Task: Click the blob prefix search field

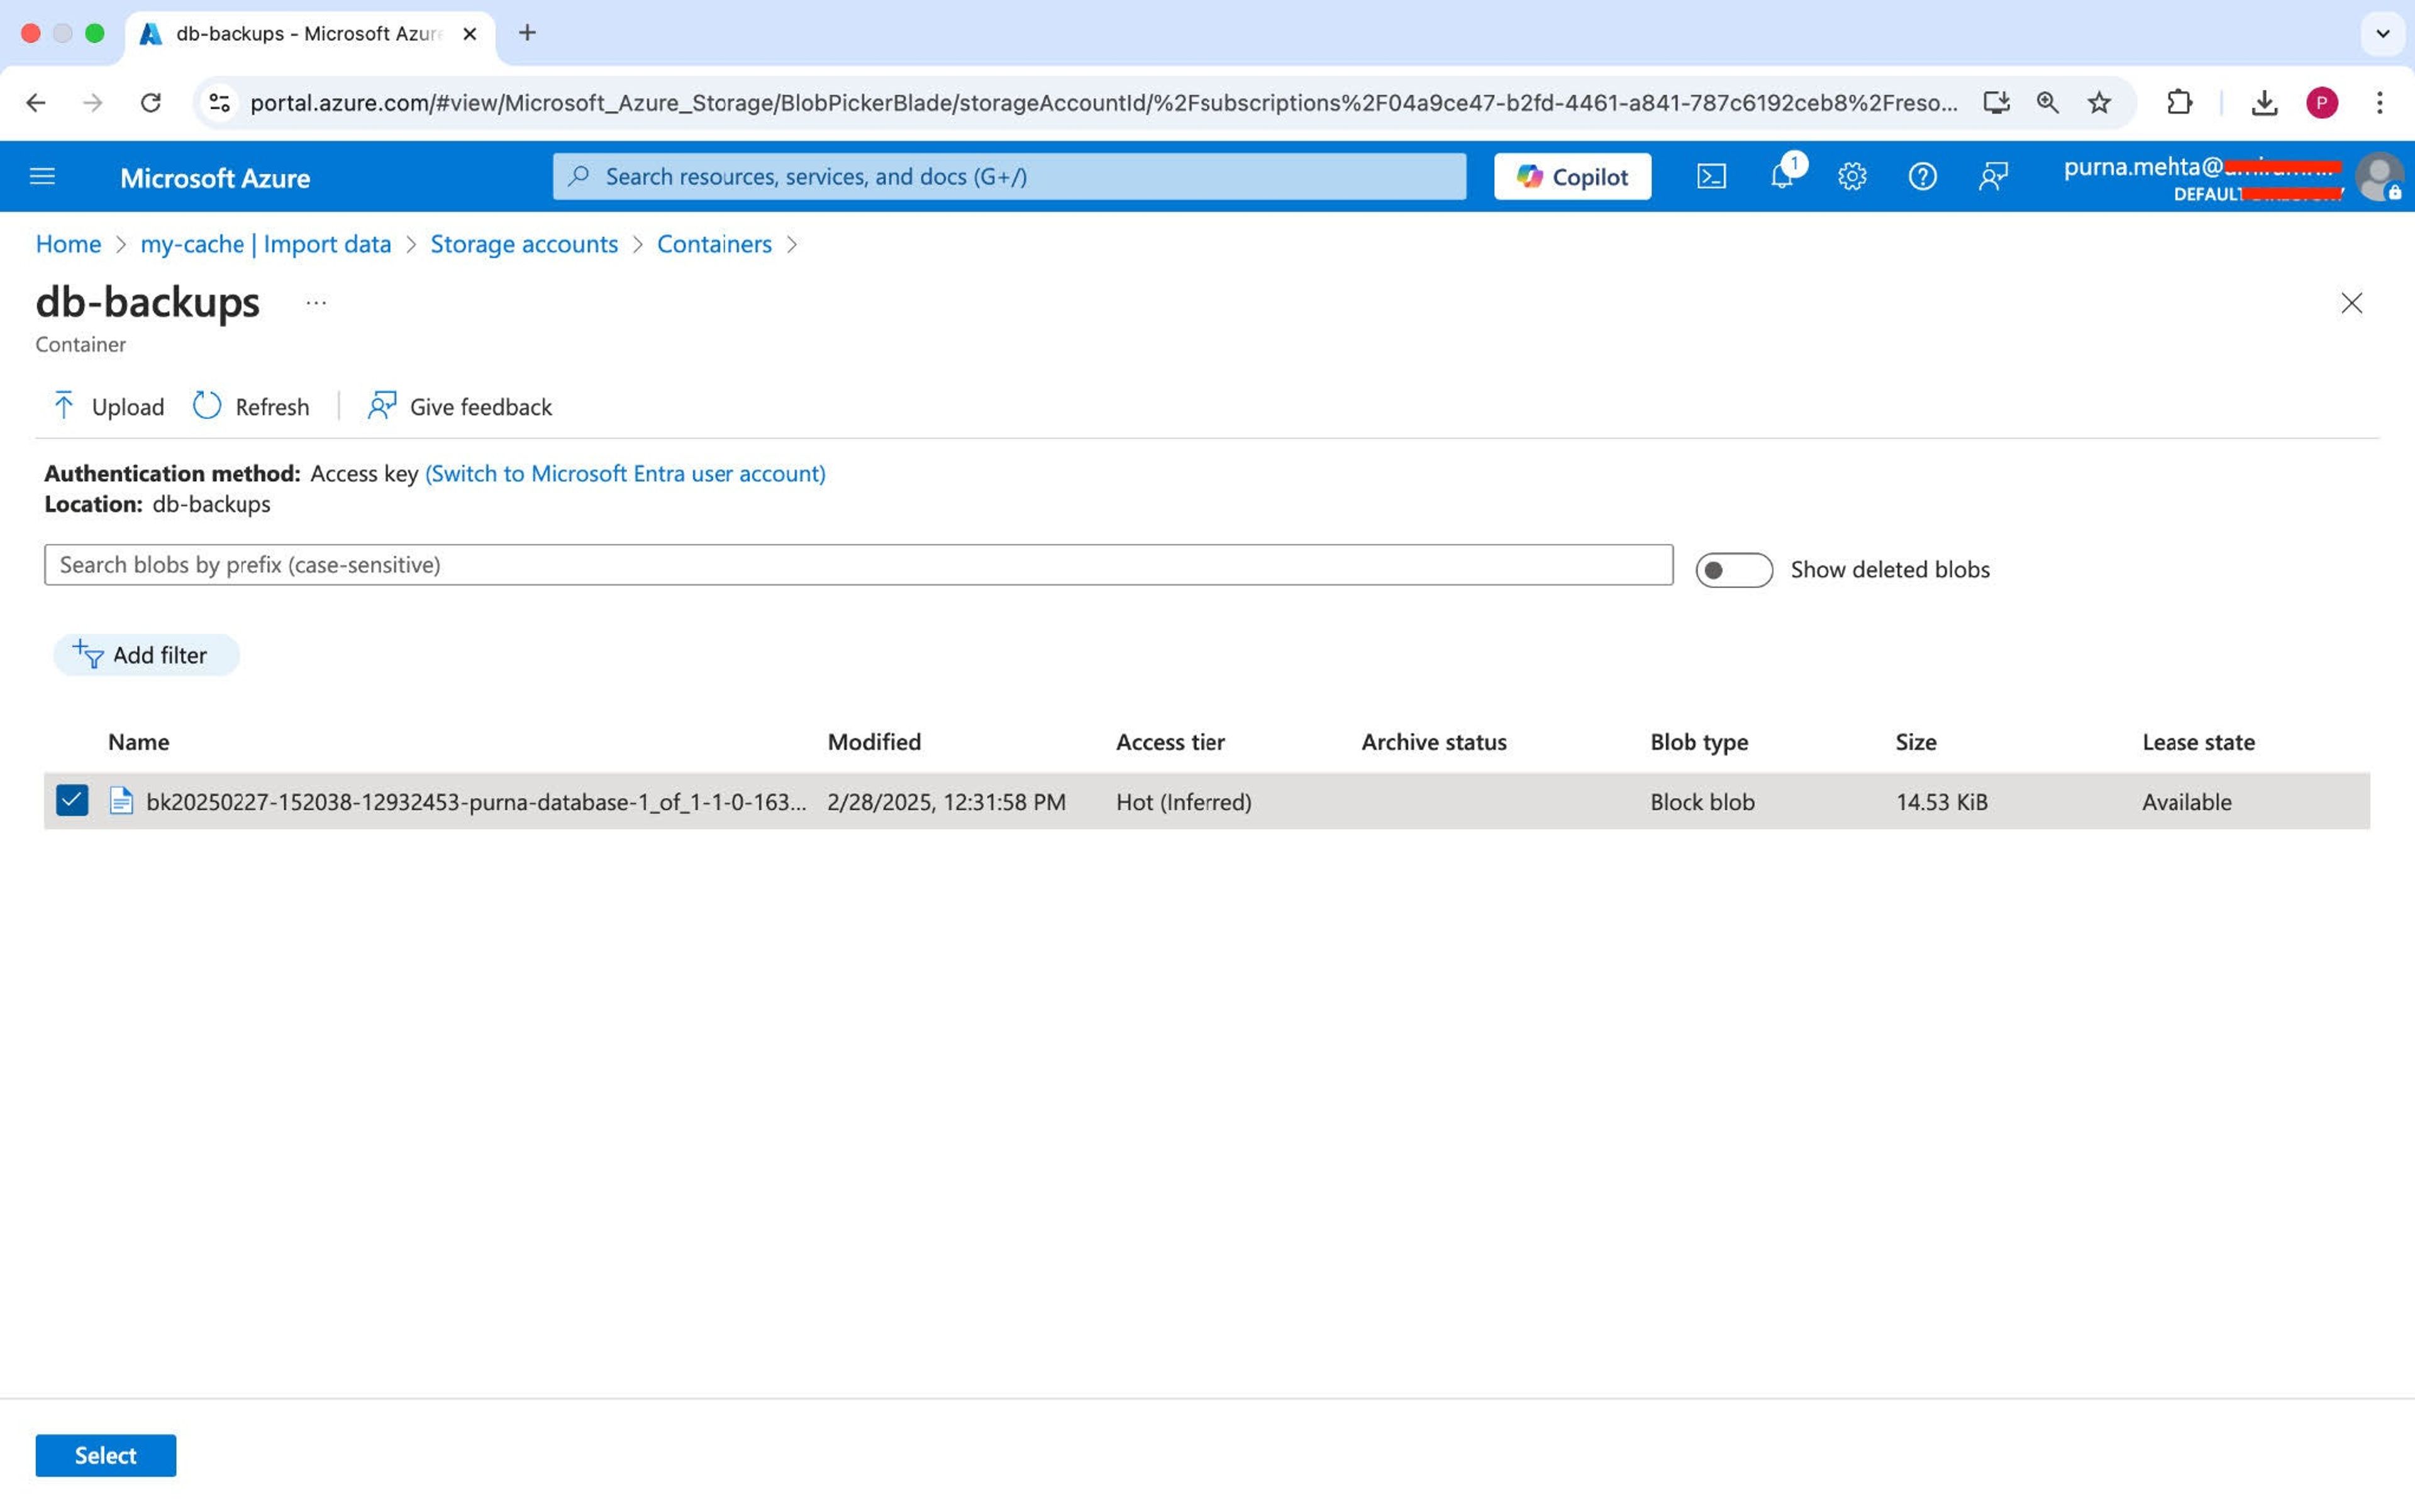Action: [x=858, y=565]
